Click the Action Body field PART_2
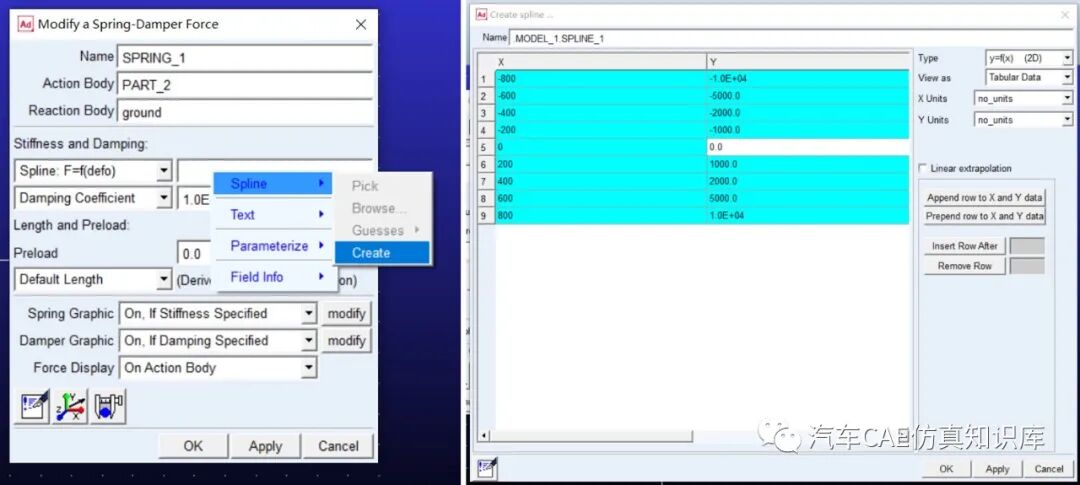 tap(245, 85)
